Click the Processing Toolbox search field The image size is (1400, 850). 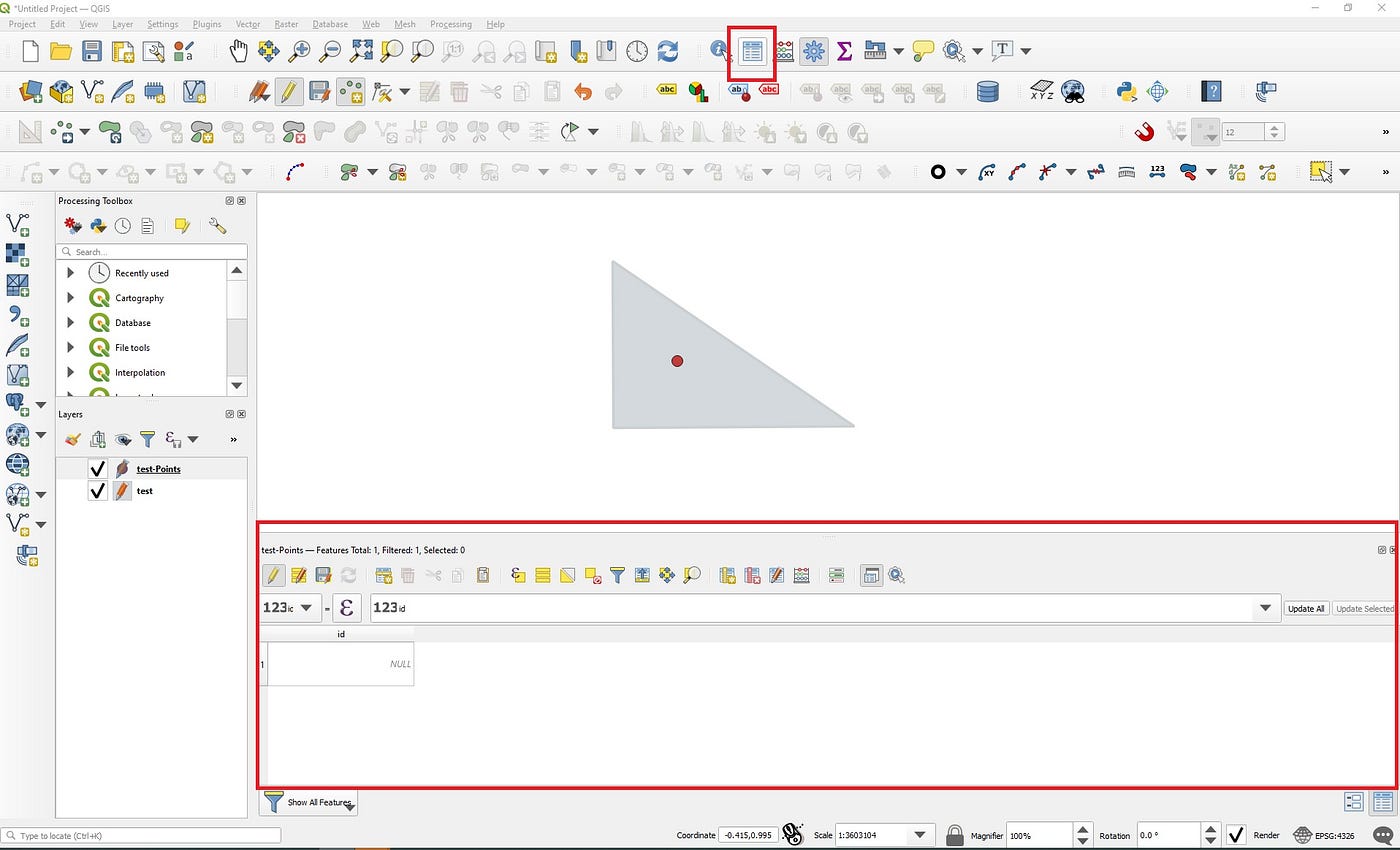pyautogui.click(x=152, y=252)
